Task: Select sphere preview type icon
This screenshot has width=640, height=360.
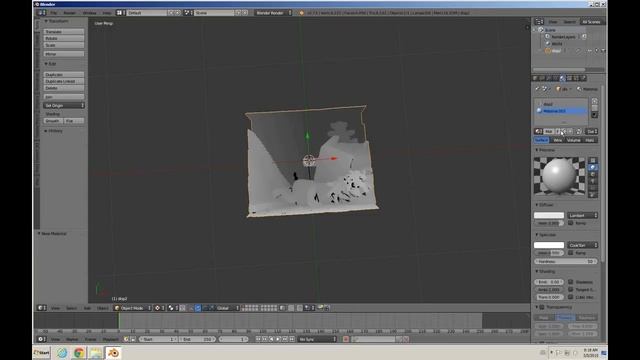Action: 593,167
